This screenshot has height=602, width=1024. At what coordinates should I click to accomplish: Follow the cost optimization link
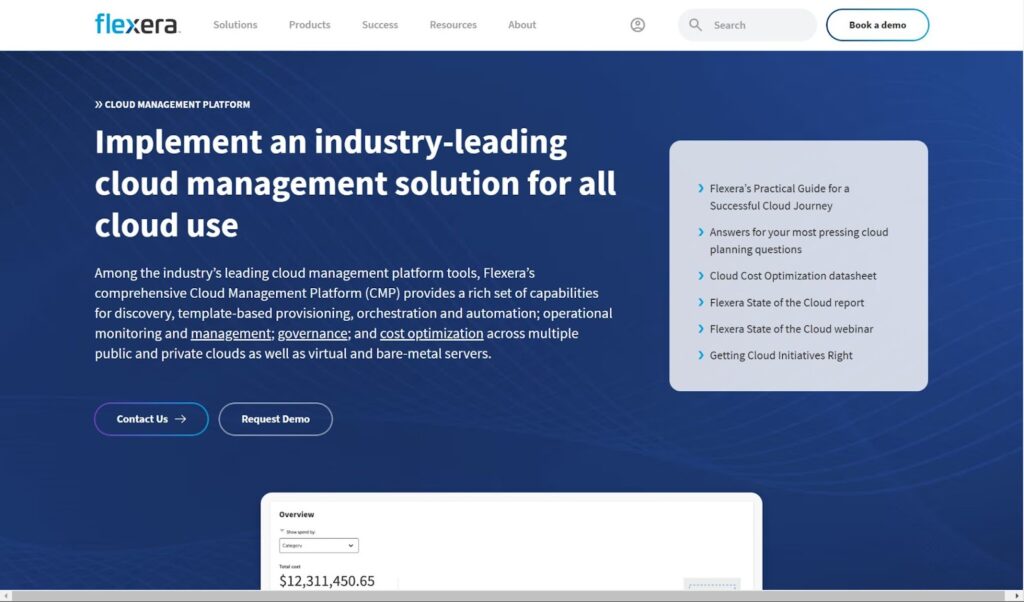(431, 334)
